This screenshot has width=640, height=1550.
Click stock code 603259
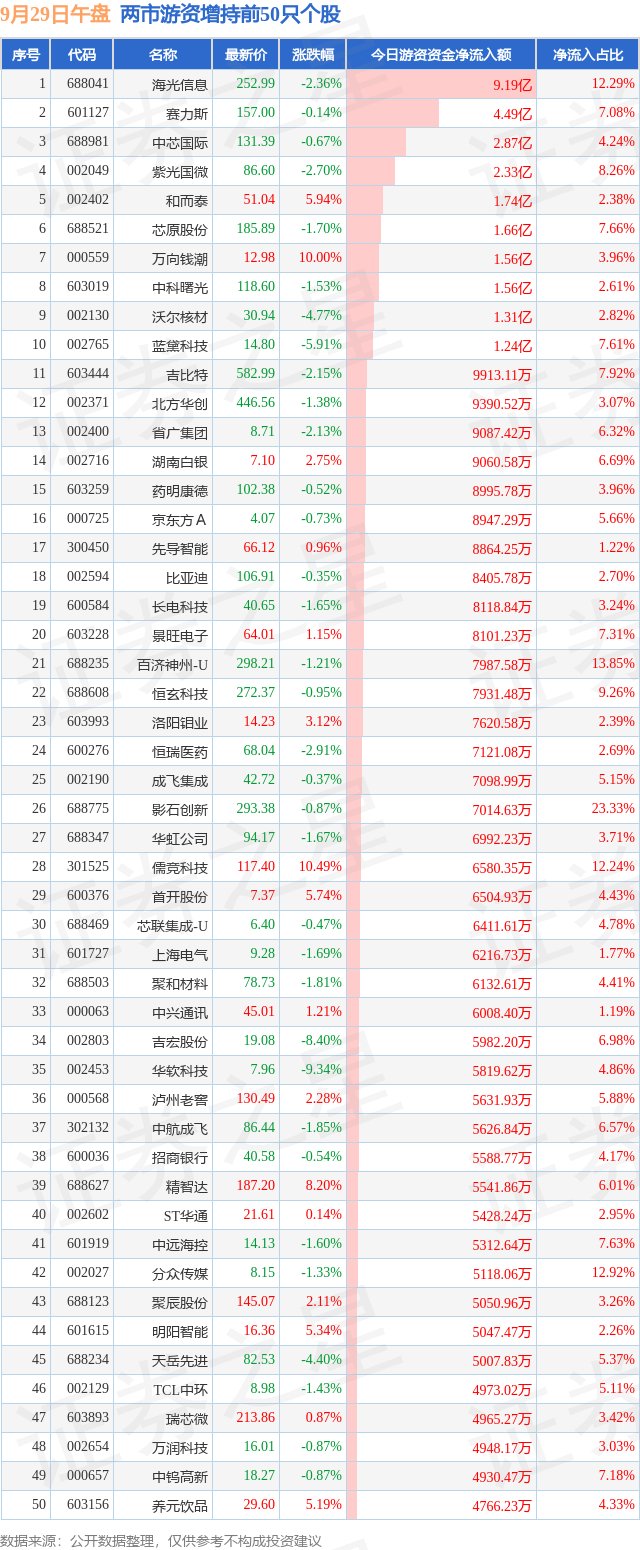[x=88, y=490]
